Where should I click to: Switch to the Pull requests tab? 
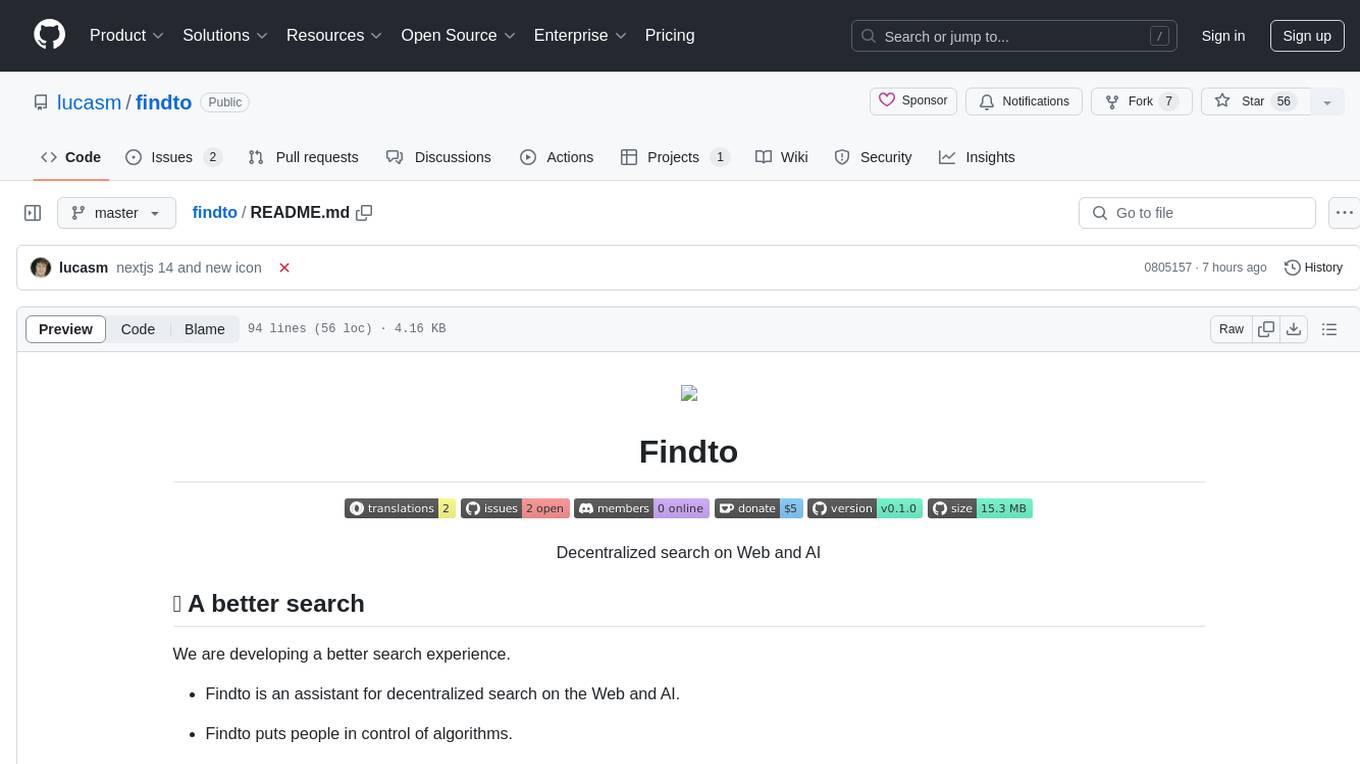pos(303,157)
